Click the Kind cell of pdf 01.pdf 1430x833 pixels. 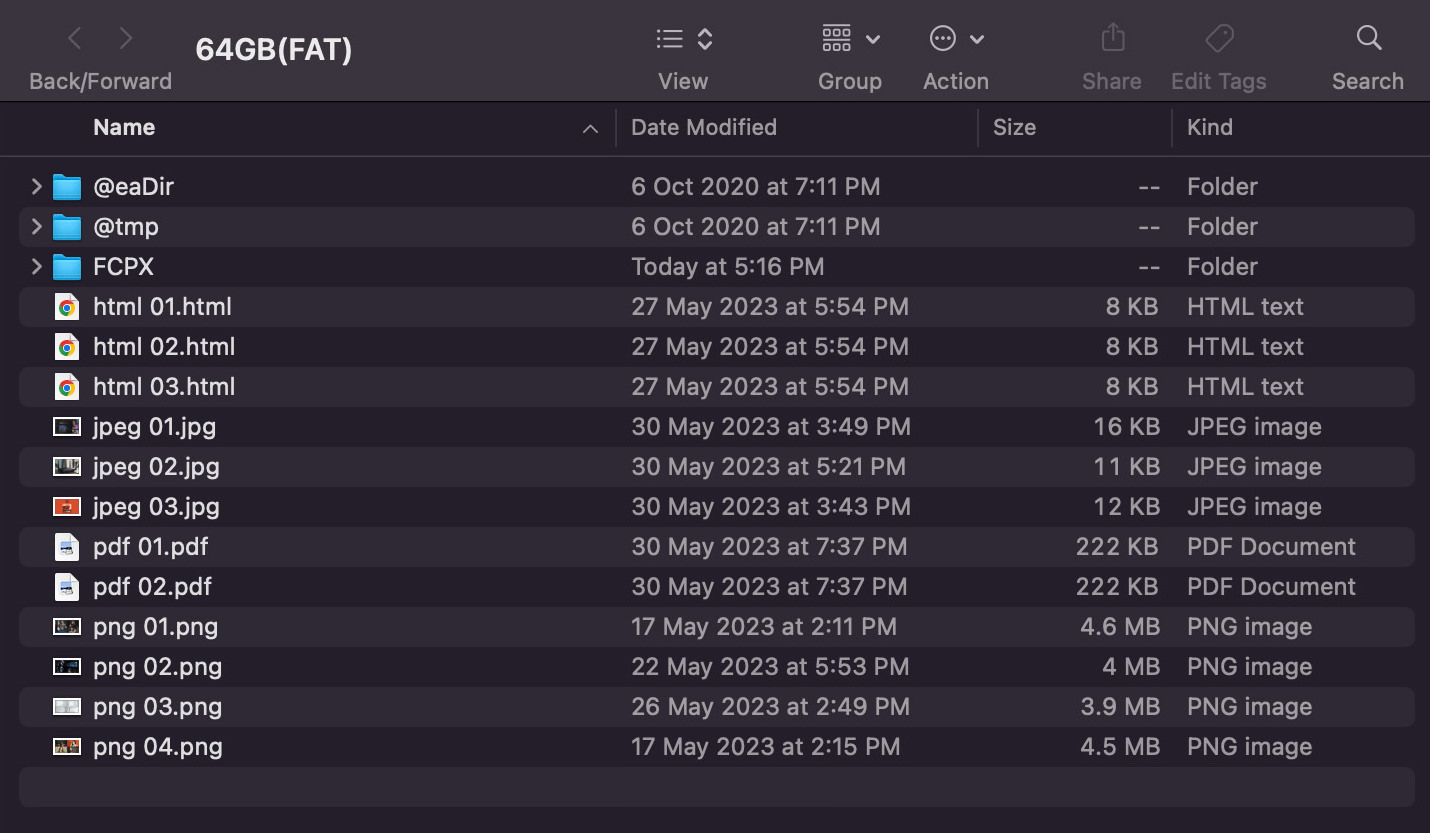(x=1271, y=547)
